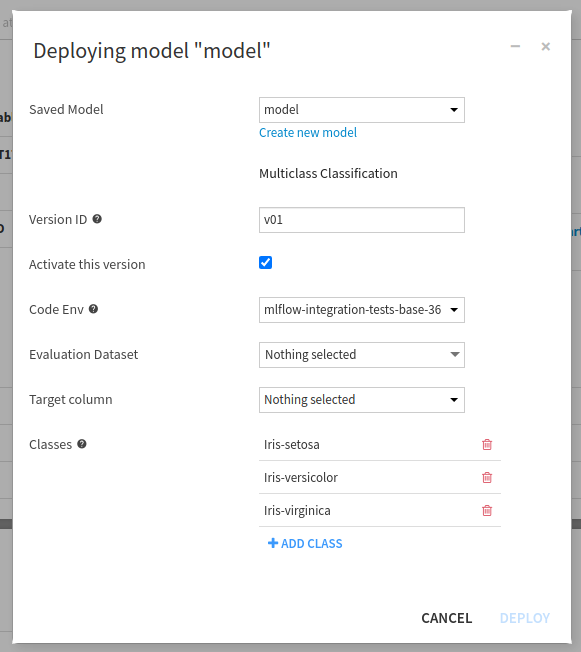Select the Iris-setosa class text
The width and height of the screenshot is (581, 652).
pyautogui.click(x=292, y=445)
